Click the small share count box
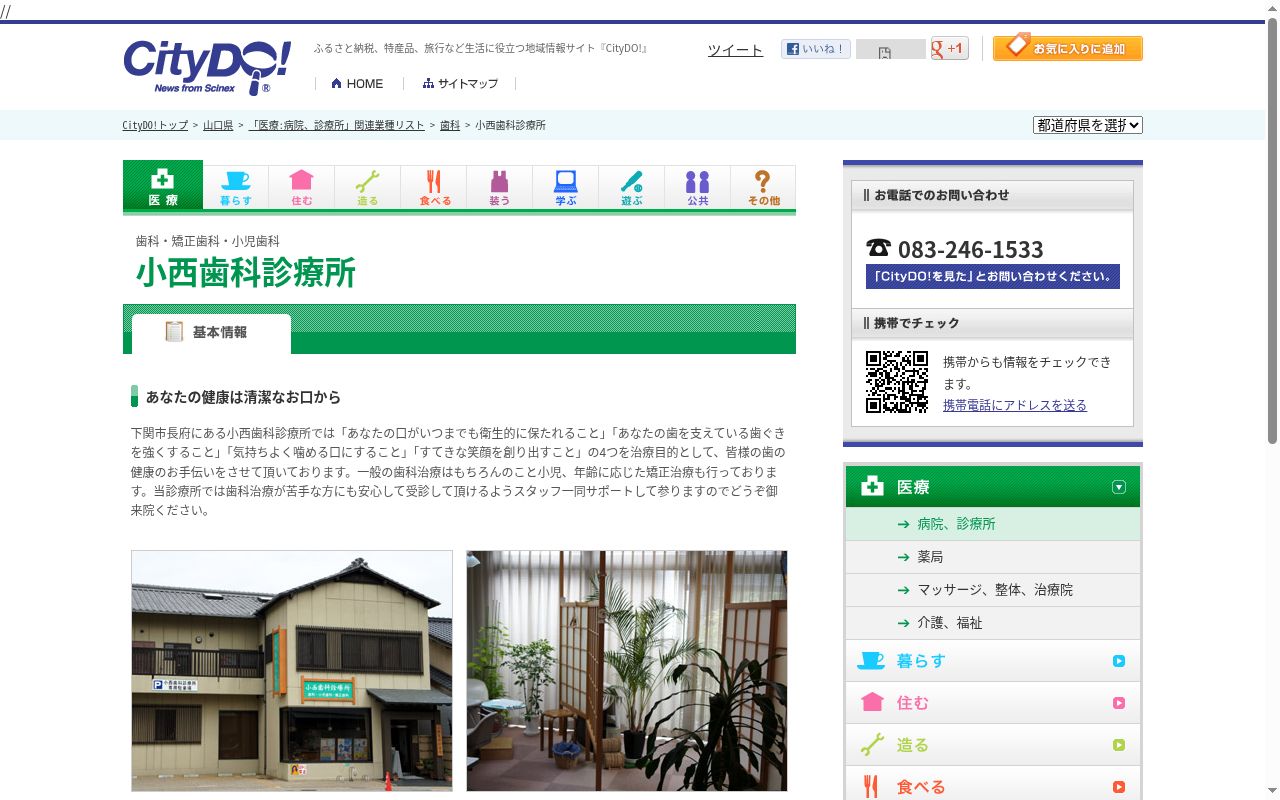Image resolution: width=1280 pixels, height=800 pixels. click(890, 49)
